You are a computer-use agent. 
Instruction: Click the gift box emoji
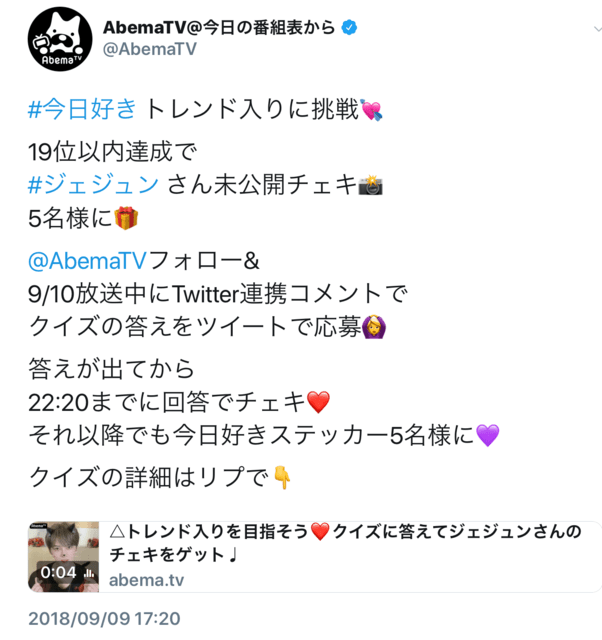(x=126, y=218)
